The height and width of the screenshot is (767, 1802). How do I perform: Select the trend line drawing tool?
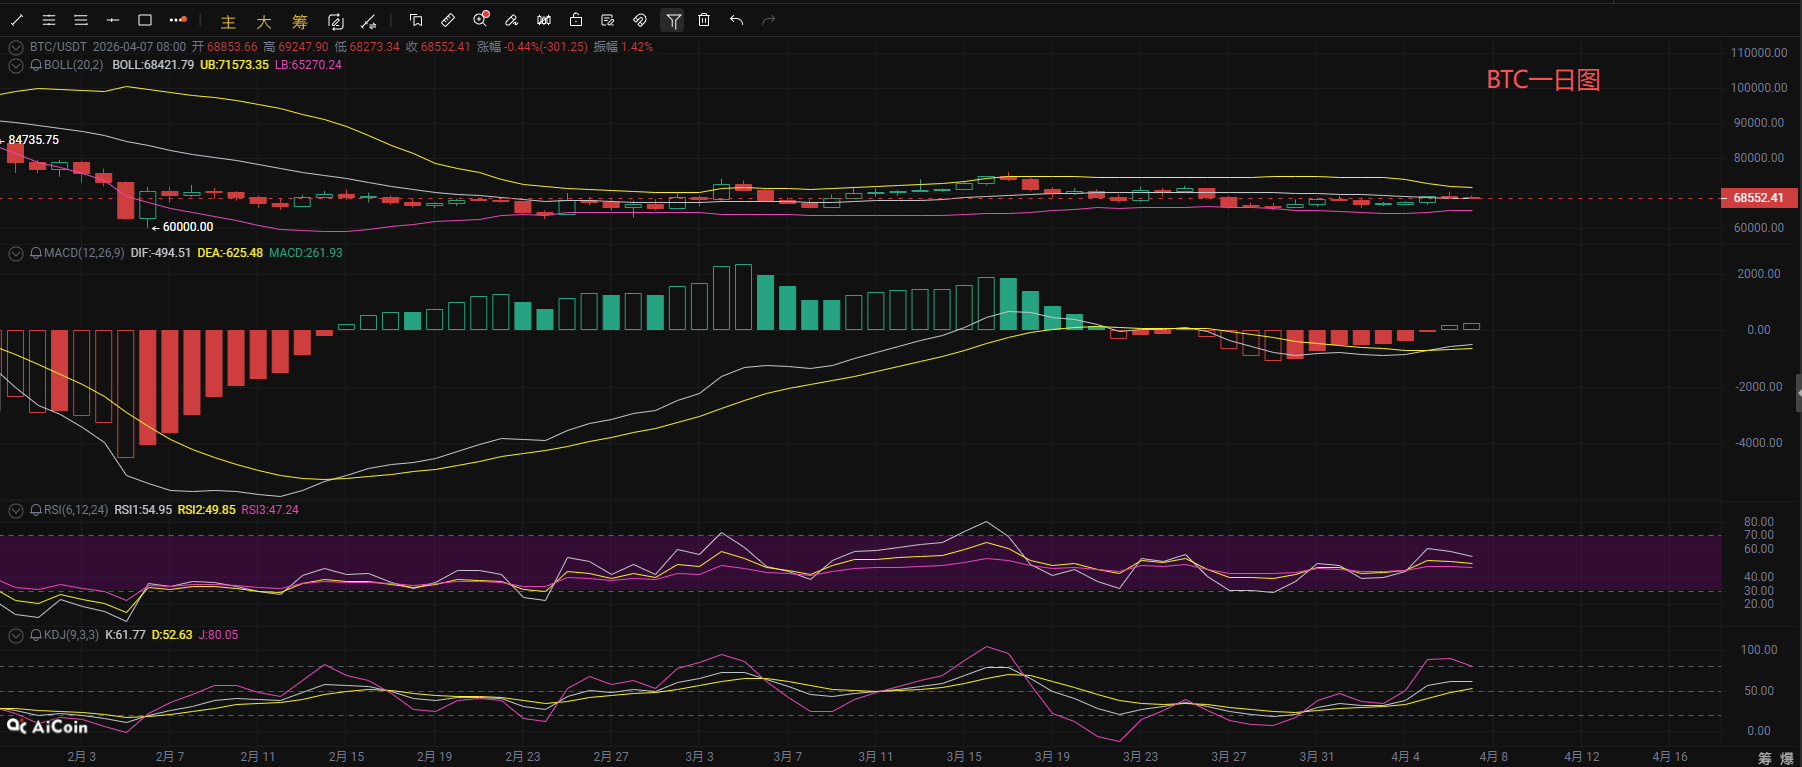[x=17, y=20]
